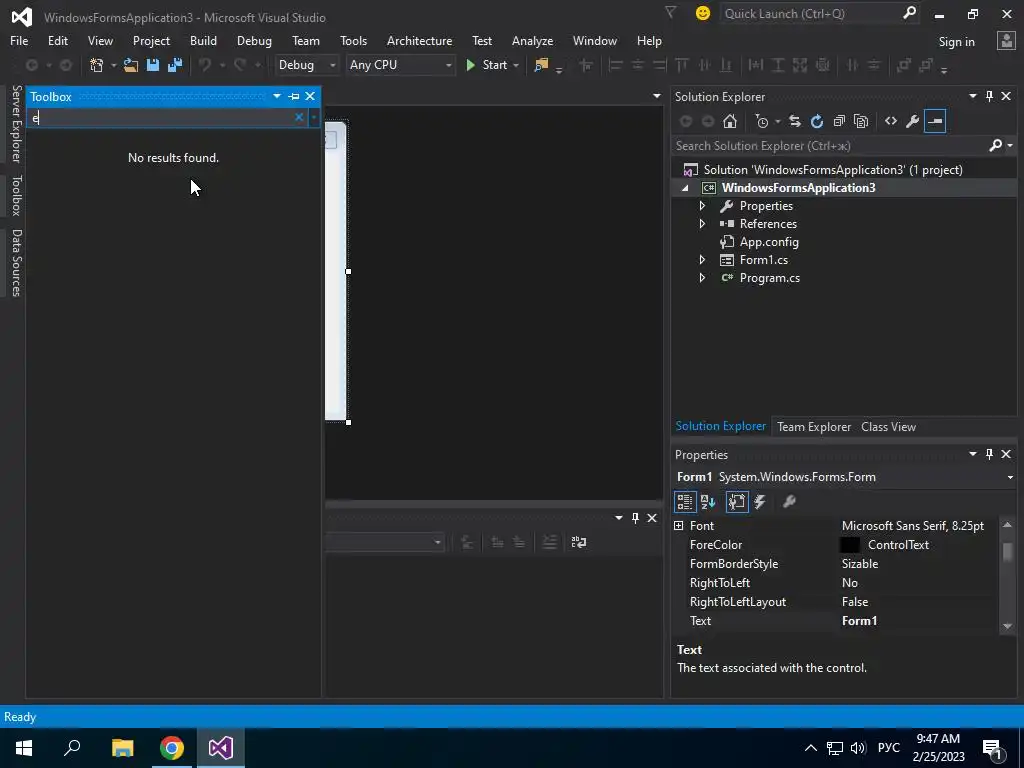Click the FormBorderStyle value Sizable
This screenshot has width=1024, height=768.
859,564
